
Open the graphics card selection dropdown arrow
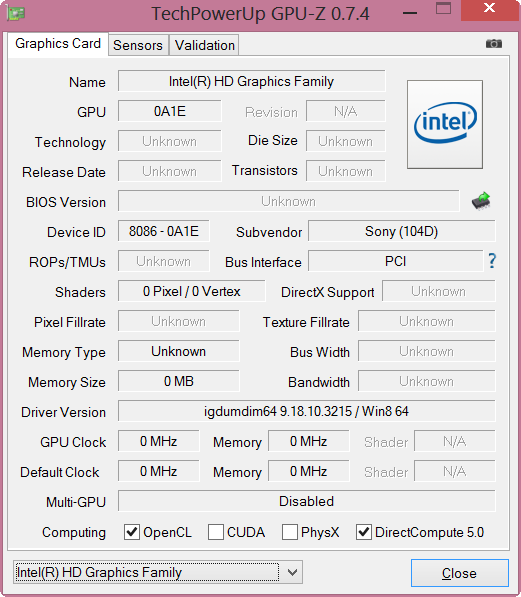click(x=292, y=572)
